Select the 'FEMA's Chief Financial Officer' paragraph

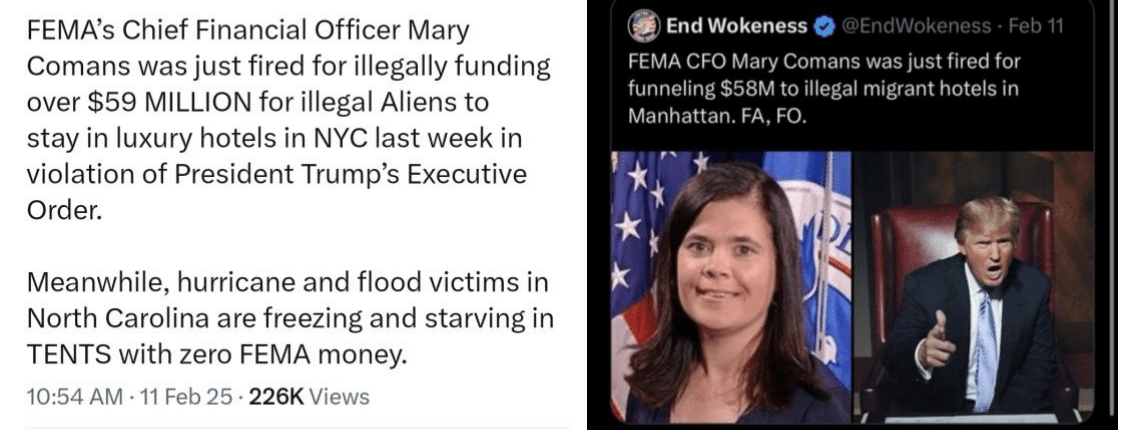pyautogui.click(x=288, y=121)
